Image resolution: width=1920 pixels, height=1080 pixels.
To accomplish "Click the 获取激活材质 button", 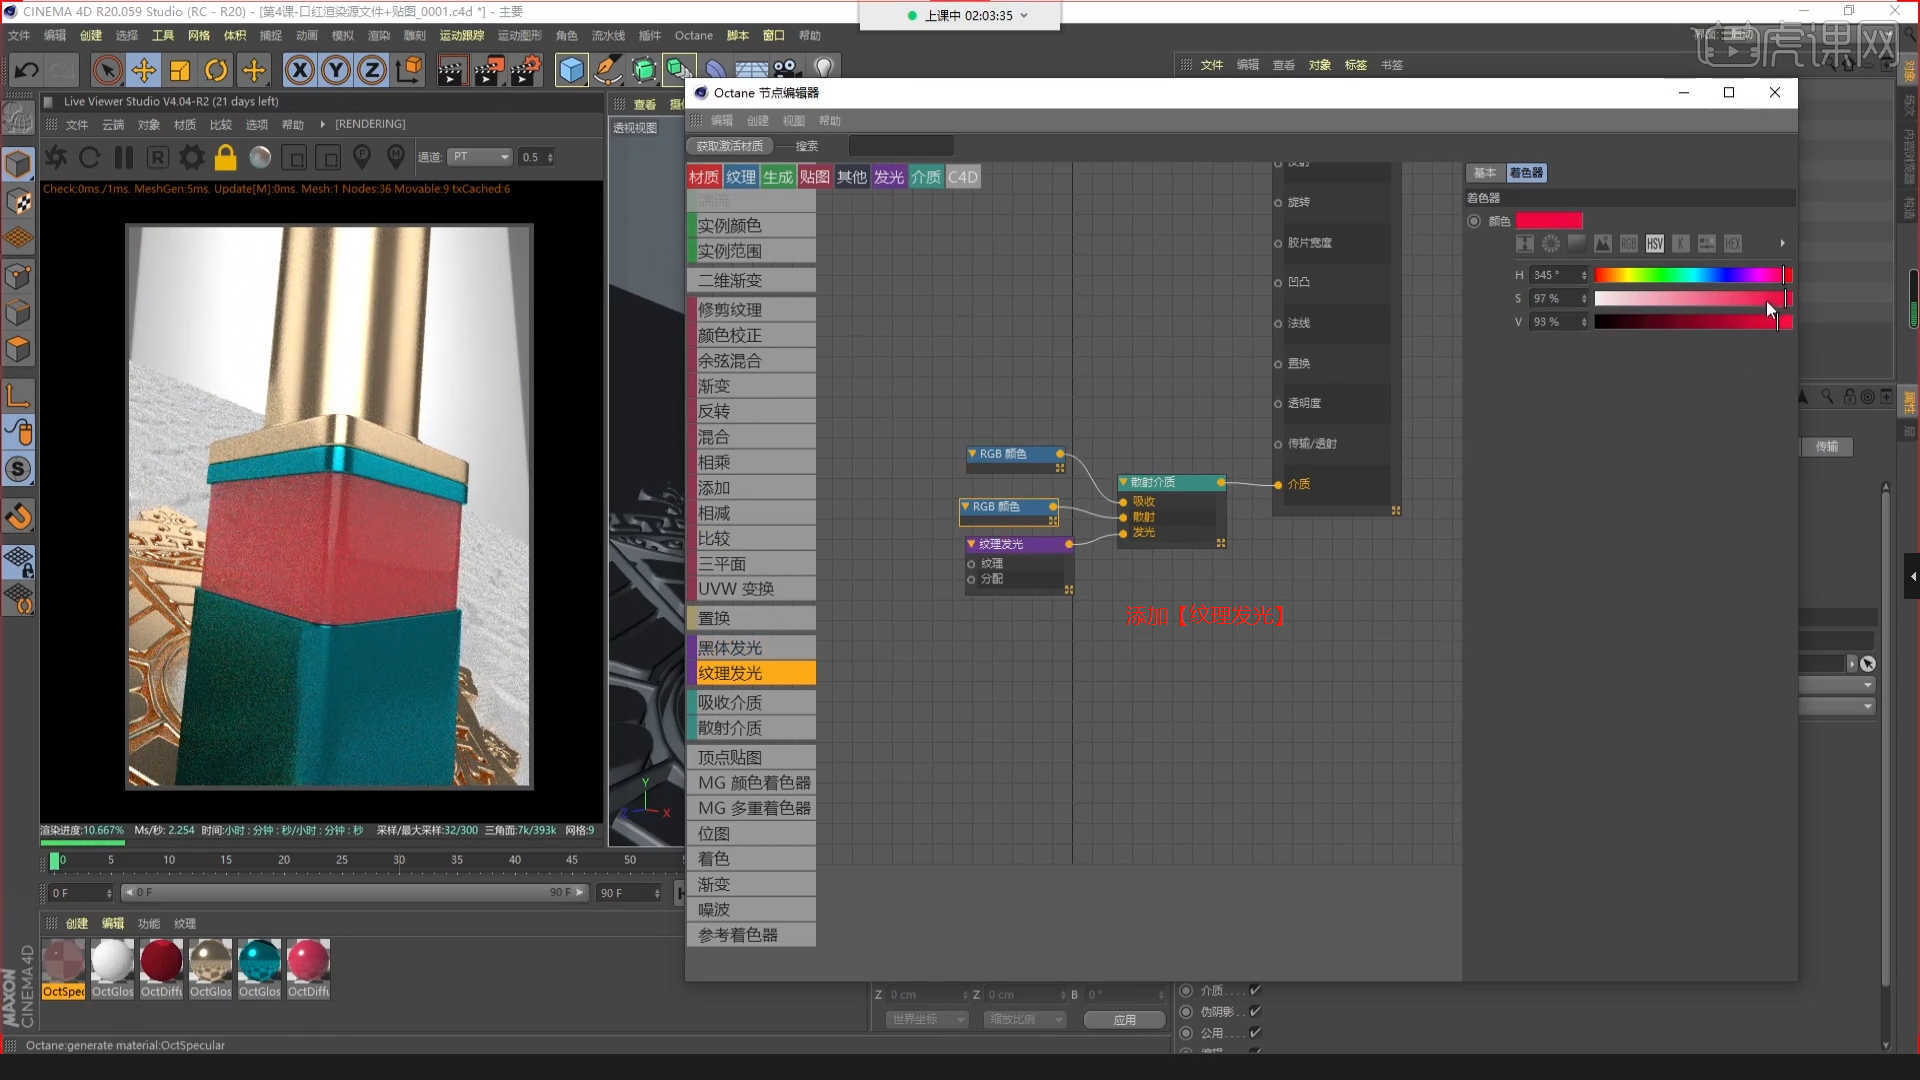I will coord(730,146).
